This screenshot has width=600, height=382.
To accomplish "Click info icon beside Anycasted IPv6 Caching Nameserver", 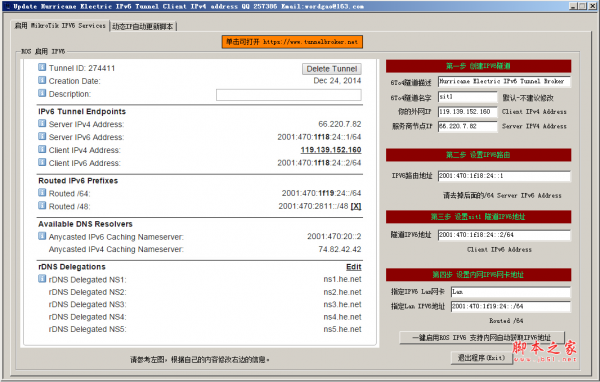I will [x=42, y=237].
